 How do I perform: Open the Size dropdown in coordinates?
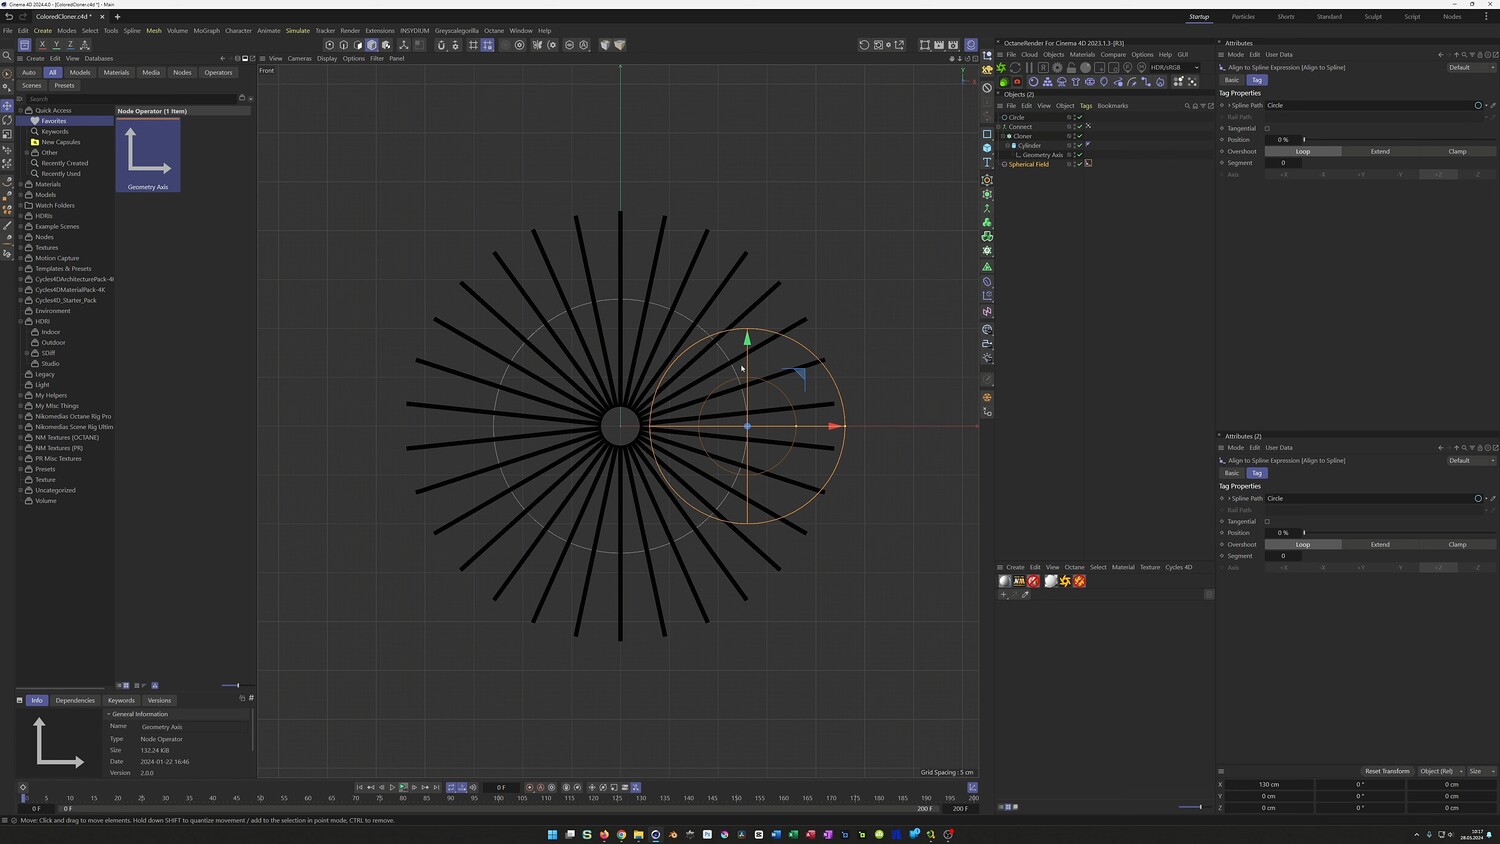(1481, 771)
